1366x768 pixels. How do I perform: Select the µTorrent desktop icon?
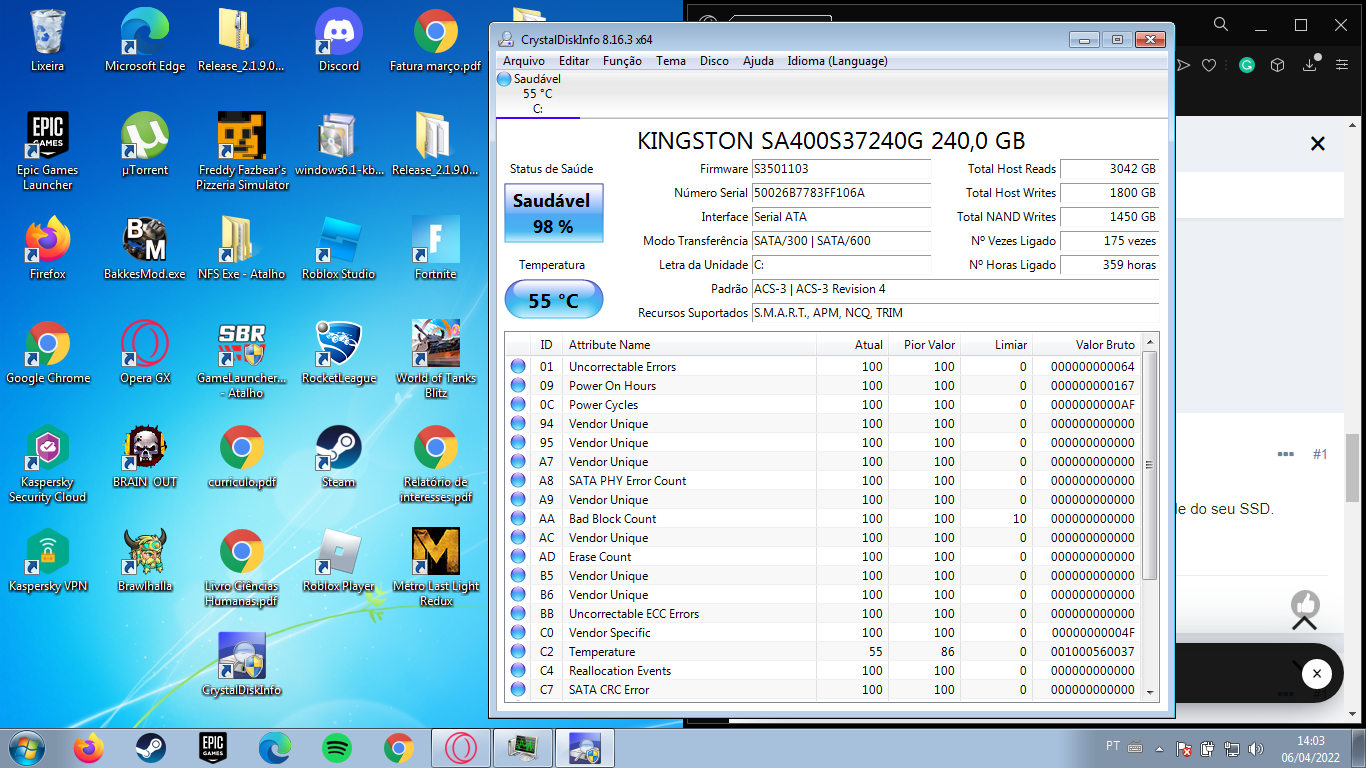(145, 145)
